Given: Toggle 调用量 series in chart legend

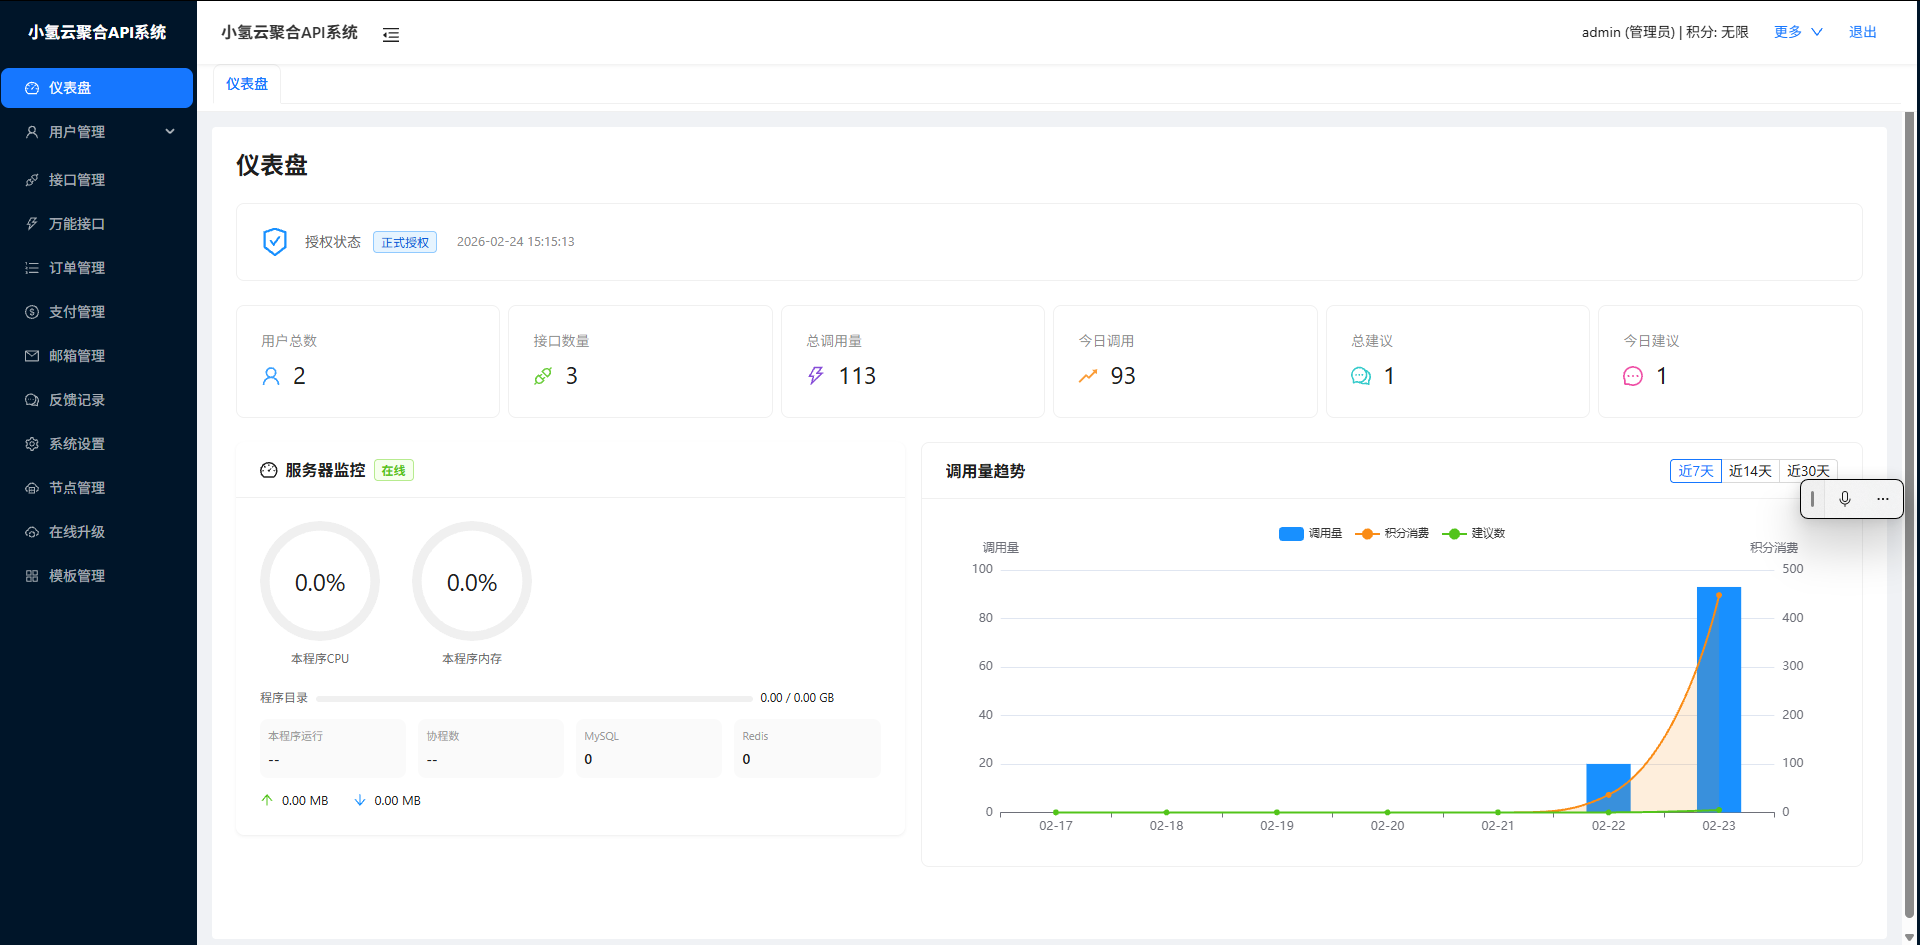Looking at the screenshot, I should pos(1311,533).
